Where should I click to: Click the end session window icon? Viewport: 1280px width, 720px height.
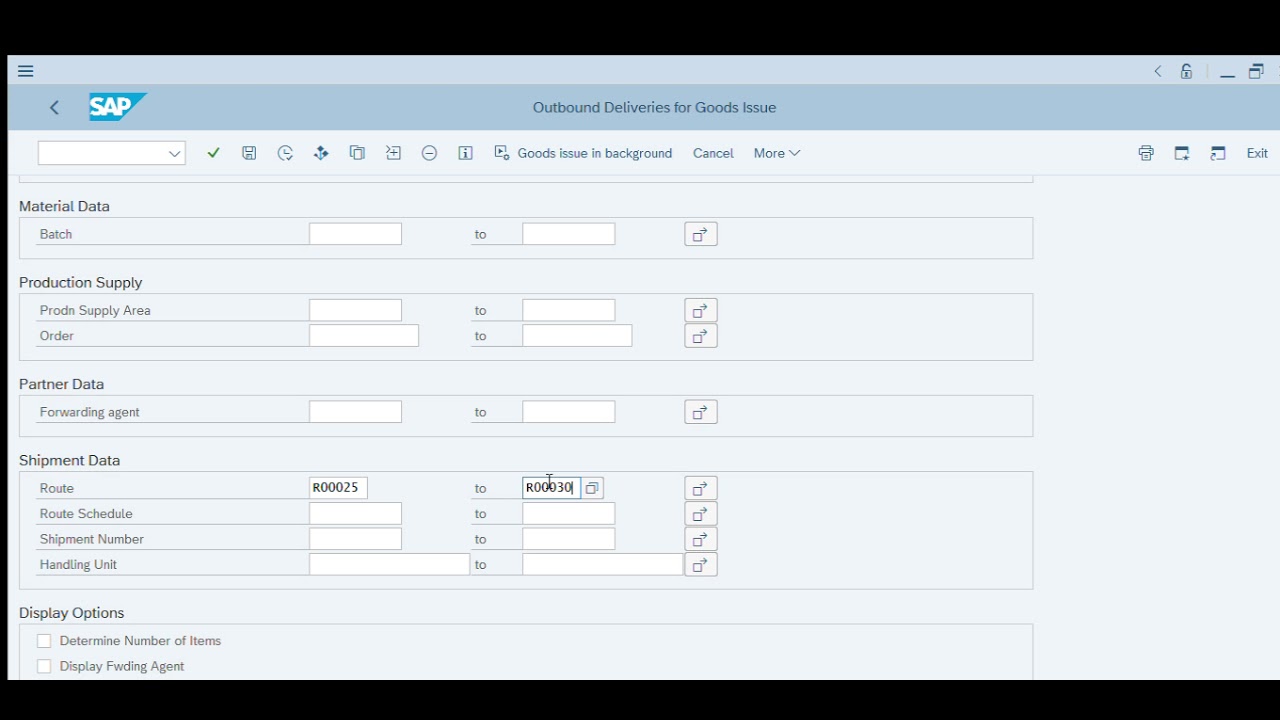point(1218,153)
